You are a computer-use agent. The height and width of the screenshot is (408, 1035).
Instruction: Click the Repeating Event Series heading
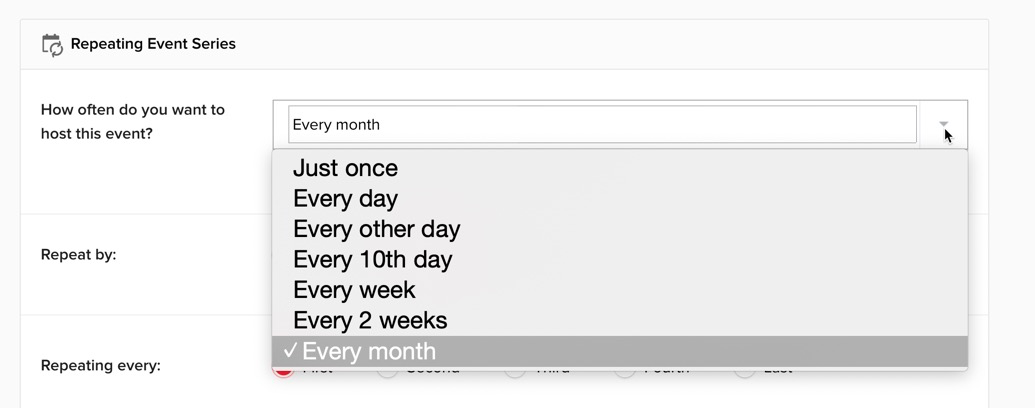(x=153, y=44)
